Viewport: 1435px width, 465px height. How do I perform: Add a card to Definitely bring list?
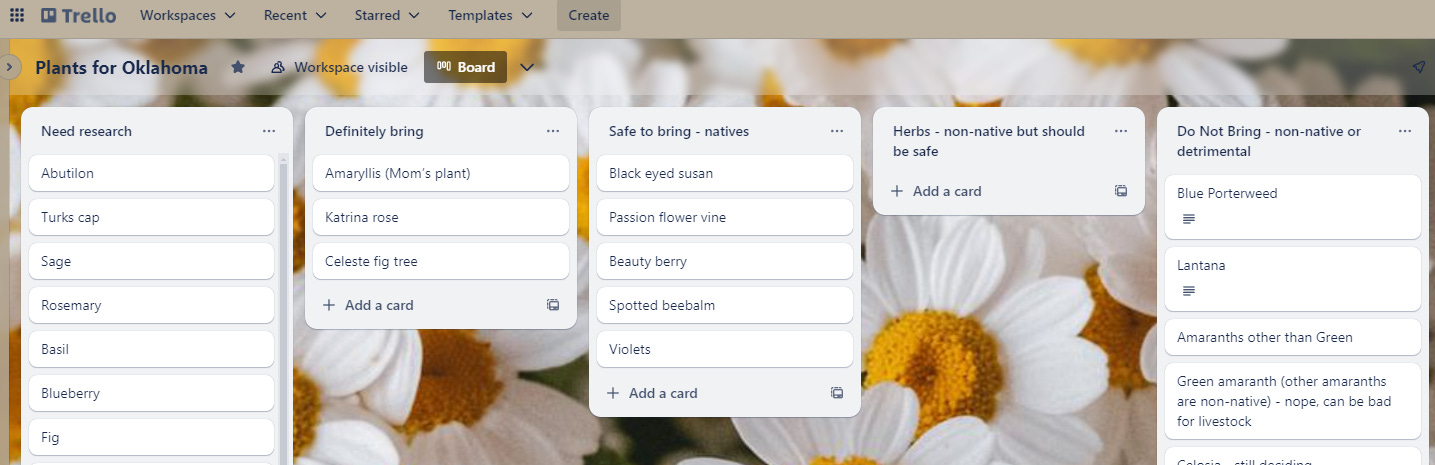(x=424, y=305)
